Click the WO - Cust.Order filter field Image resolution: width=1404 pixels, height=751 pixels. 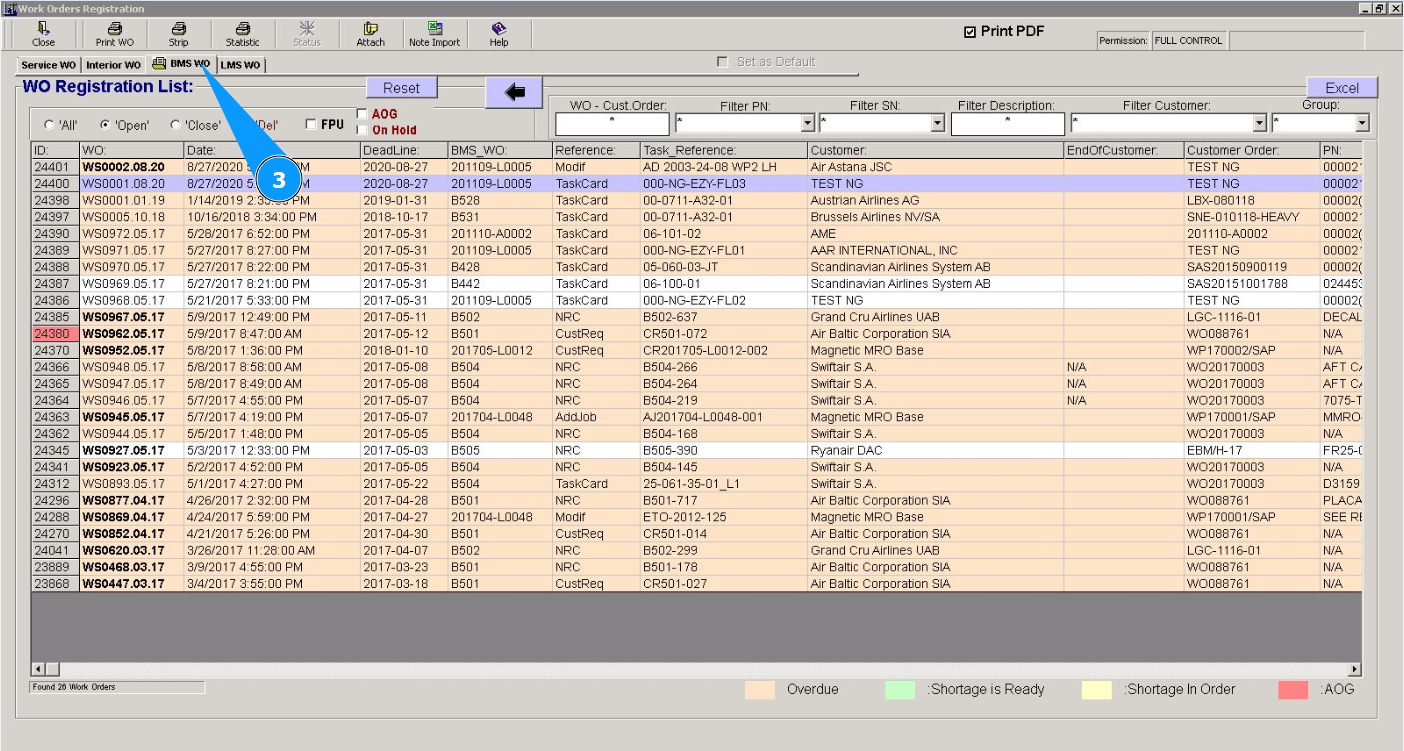tap(612, 124)
